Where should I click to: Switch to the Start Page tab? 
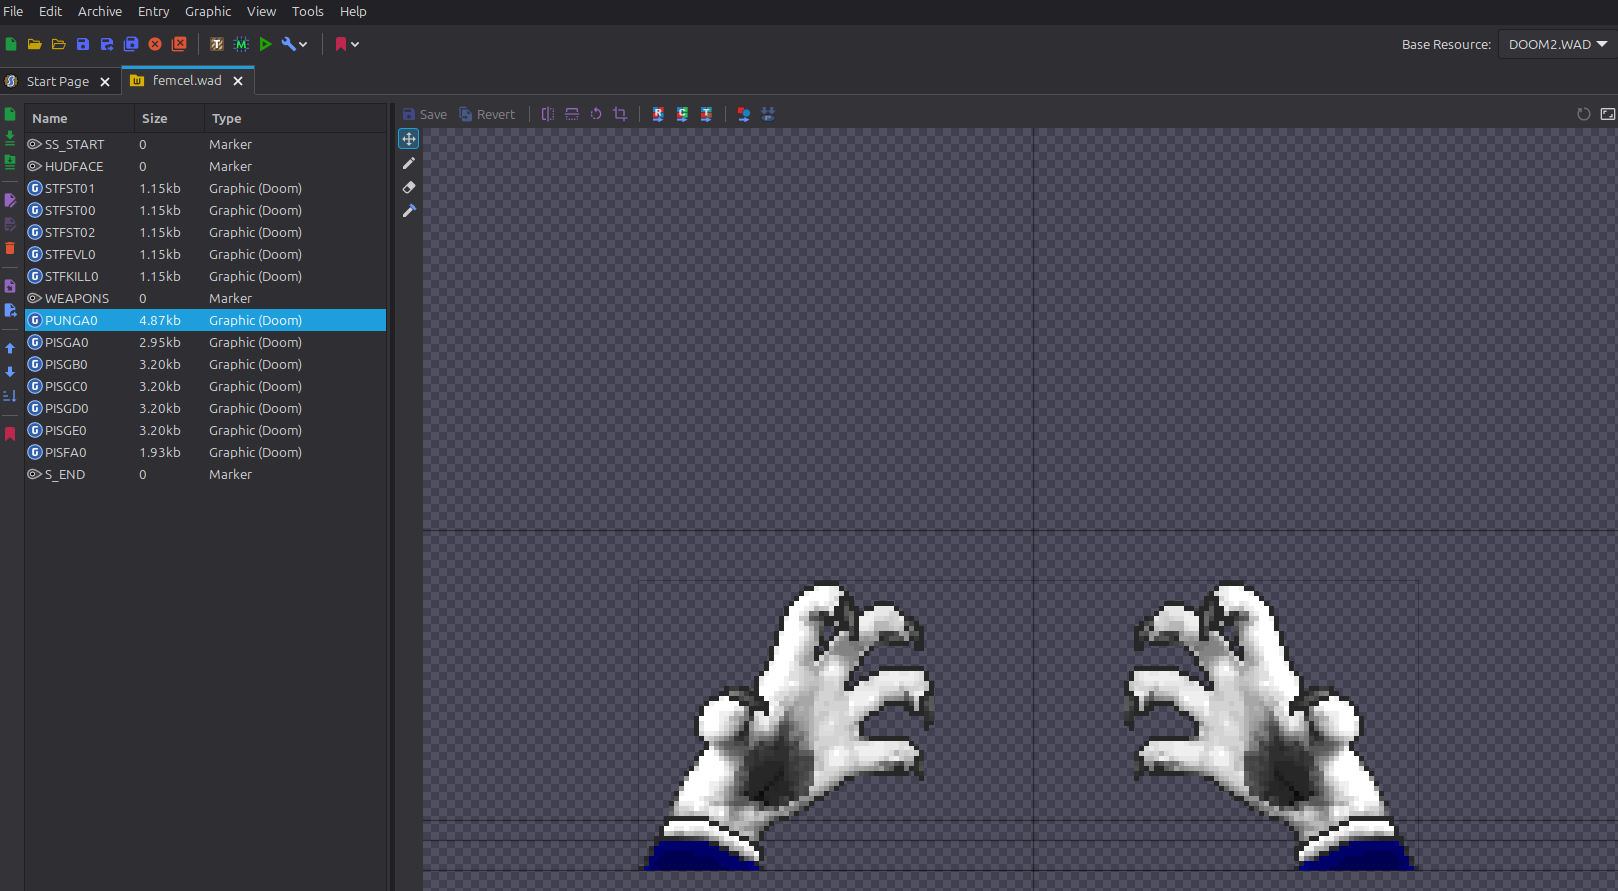coord(57,81)
